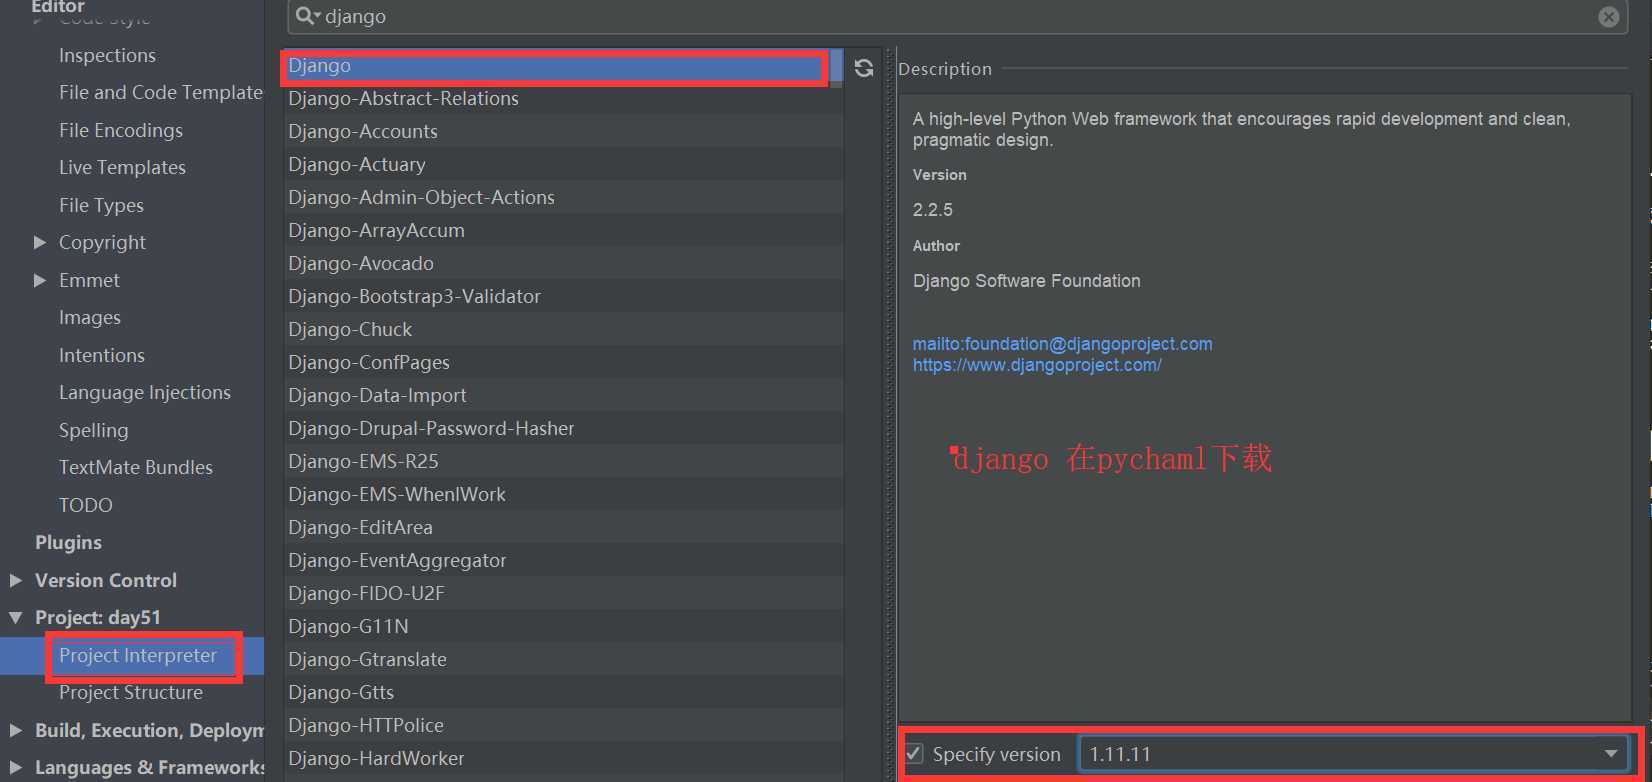Expand the Version Control section
Viewport: 1652px width, 782px height.
click(16, 580)
